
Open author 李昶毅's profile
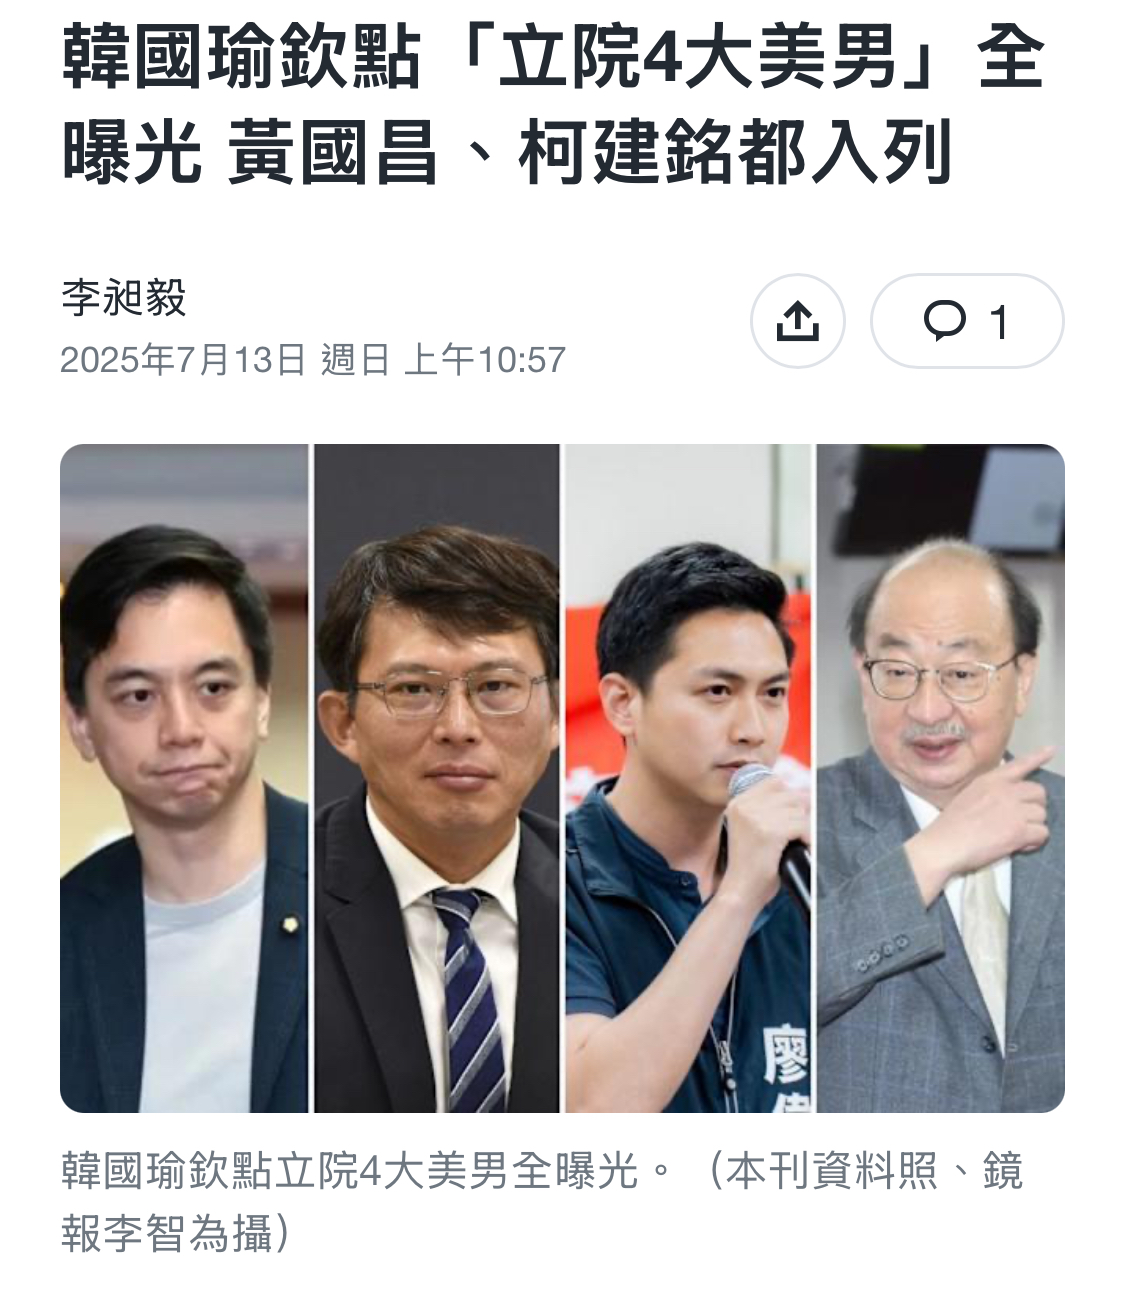(x=123, y=298)
